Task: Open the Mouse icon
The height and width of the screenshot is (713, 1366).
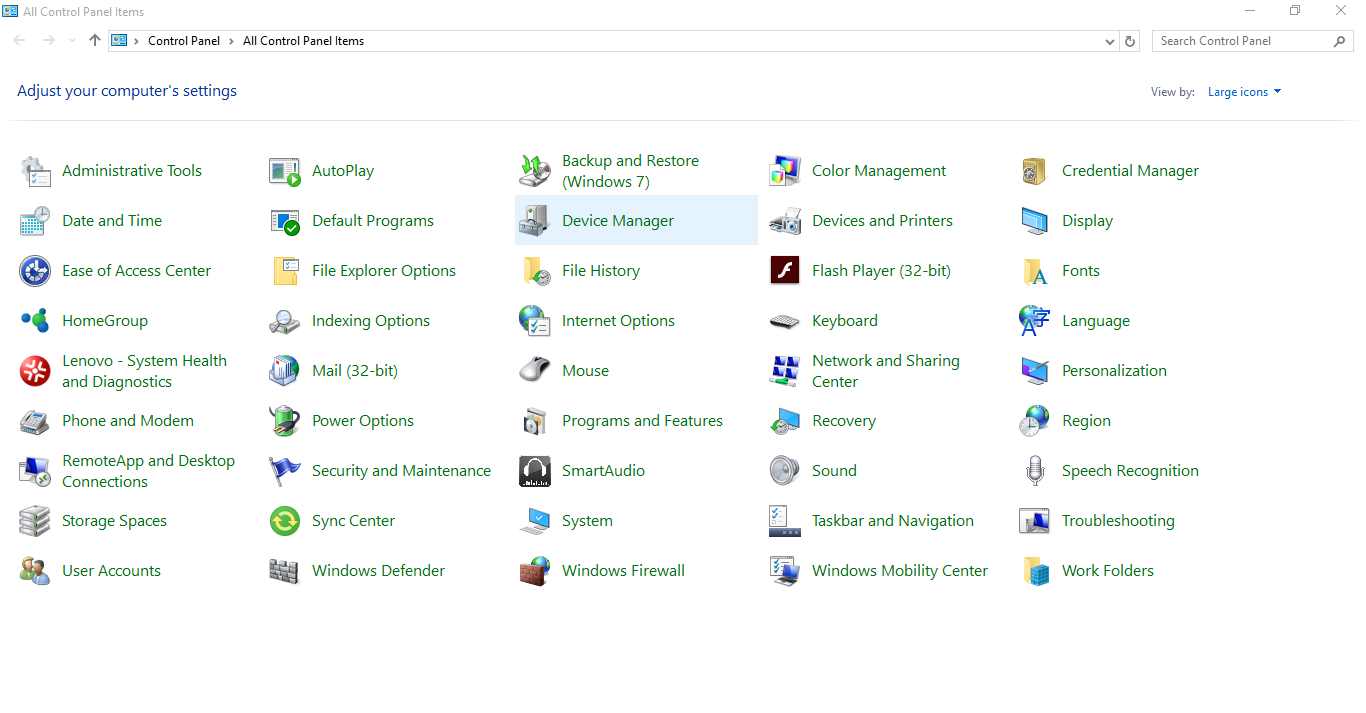Action: (535, 371)
